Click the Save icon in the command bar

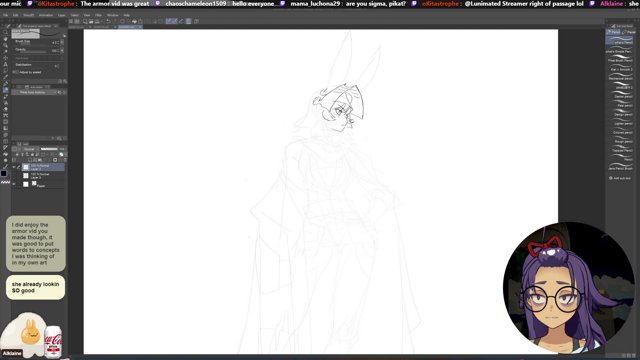(x=91, y=21)
